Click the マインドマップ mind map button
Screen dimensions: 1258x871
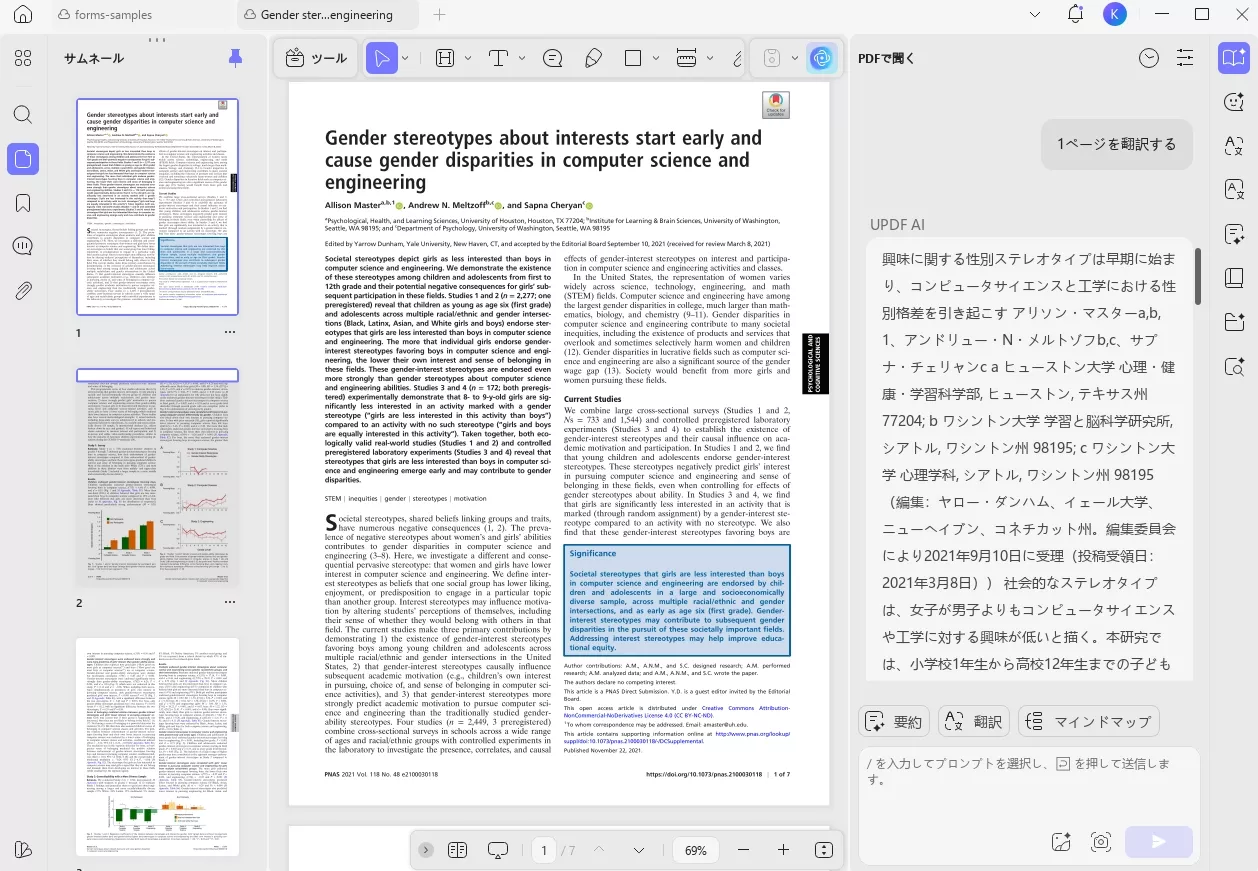tap(1088, 721)
